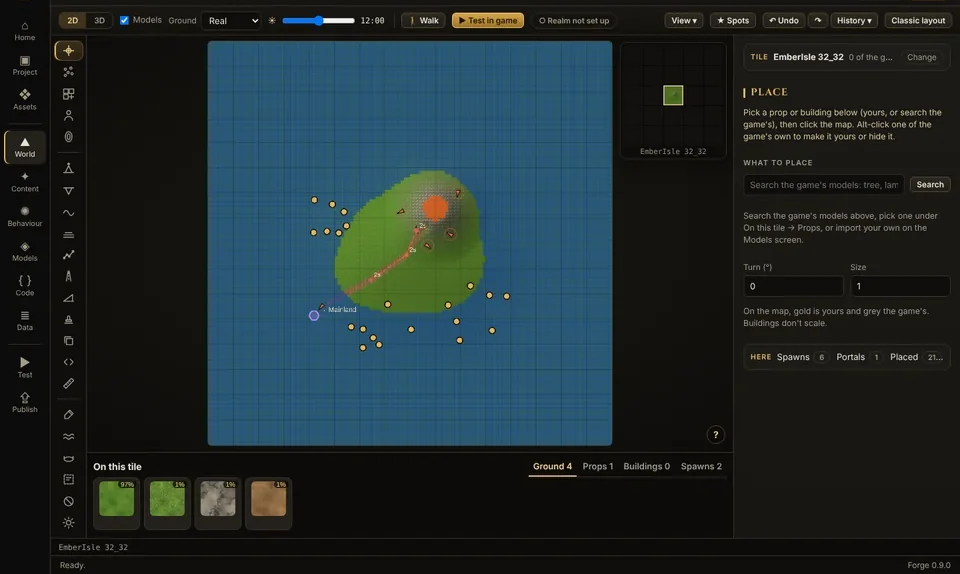
Task: Click the Undo button
Action: (784, 20)
